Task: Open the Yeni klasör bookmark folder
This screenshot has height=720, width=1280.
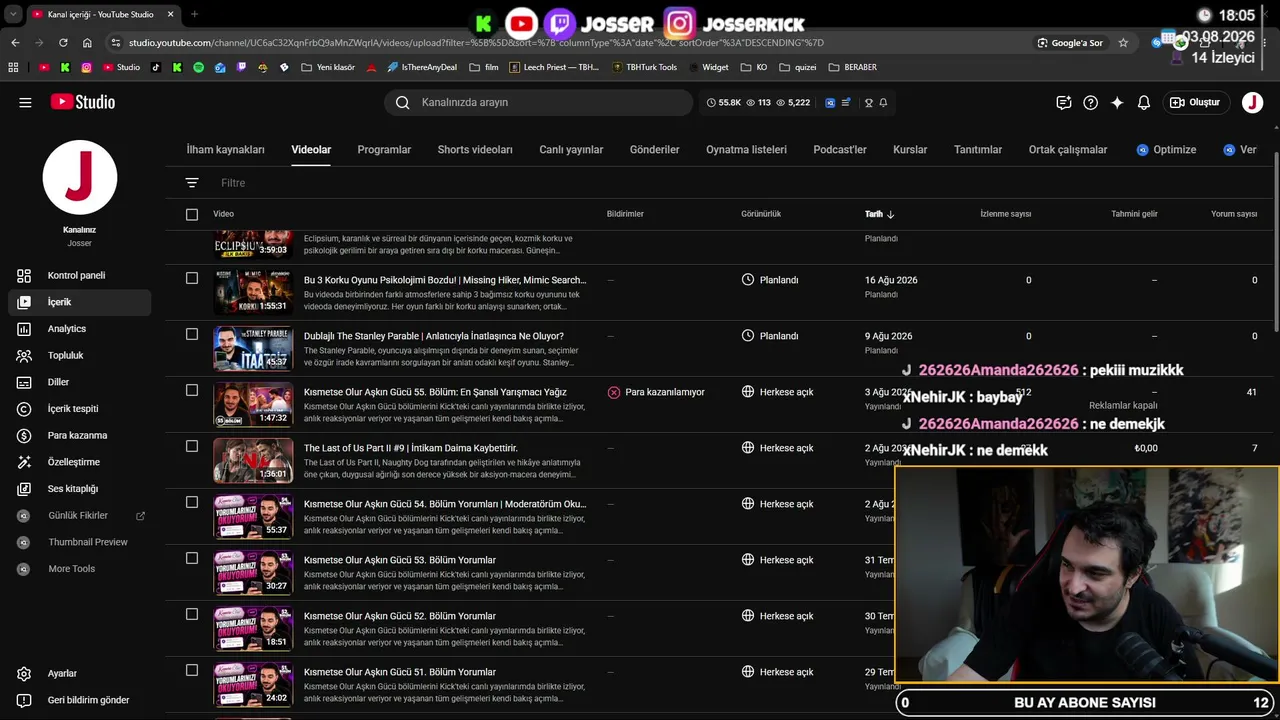Action: click(x=327, y=67)
